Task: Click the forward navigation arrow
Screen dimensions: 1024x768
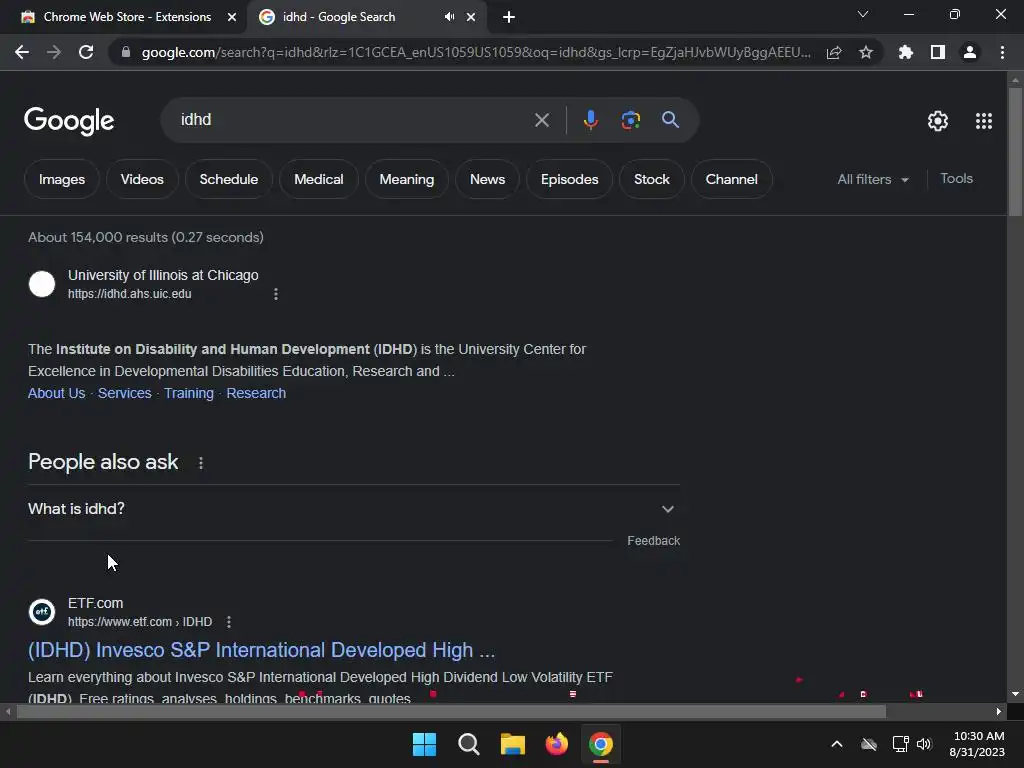Action: [54, 52]
